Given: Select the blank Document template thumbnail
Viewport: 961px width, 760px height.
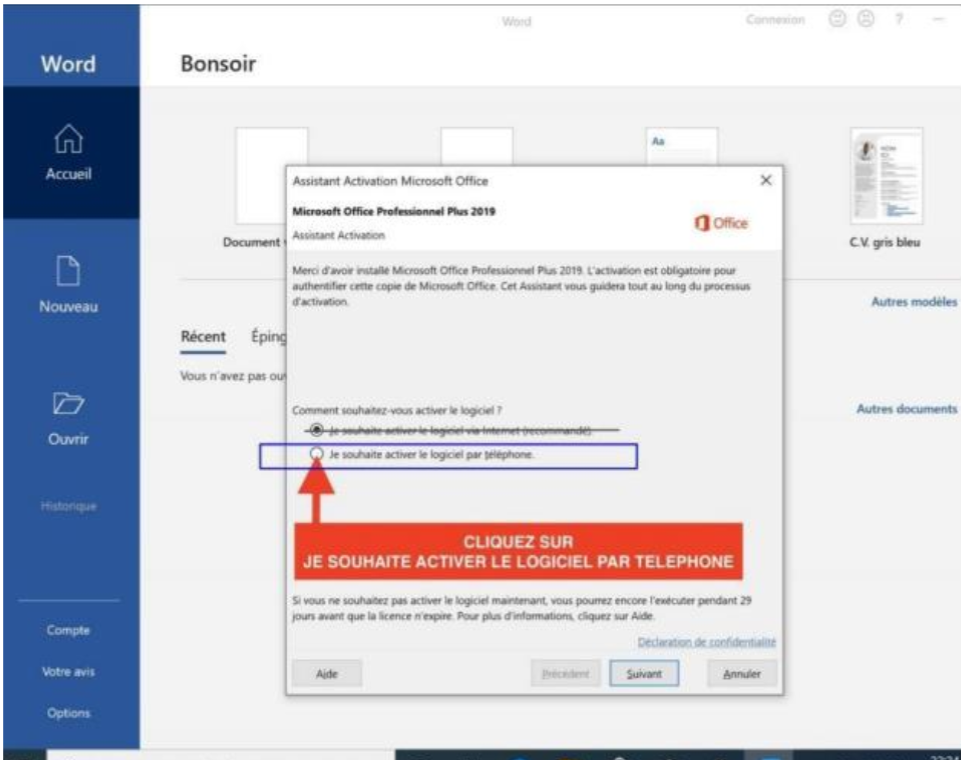Looking at the screenshot, I should [x=261, y=177].
